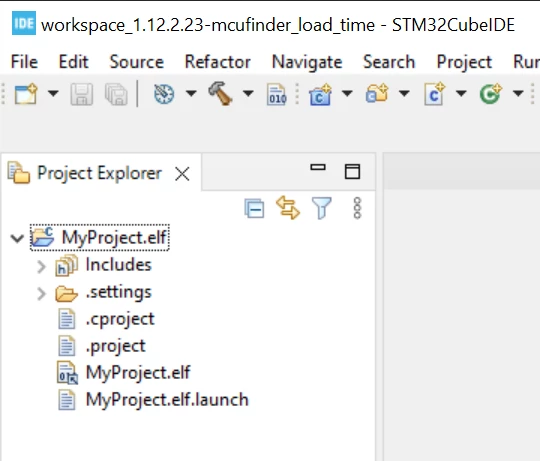Open the New wizard dropdown arrow
The height and width of the screenshot is (461, 540).
coord(53,93)
